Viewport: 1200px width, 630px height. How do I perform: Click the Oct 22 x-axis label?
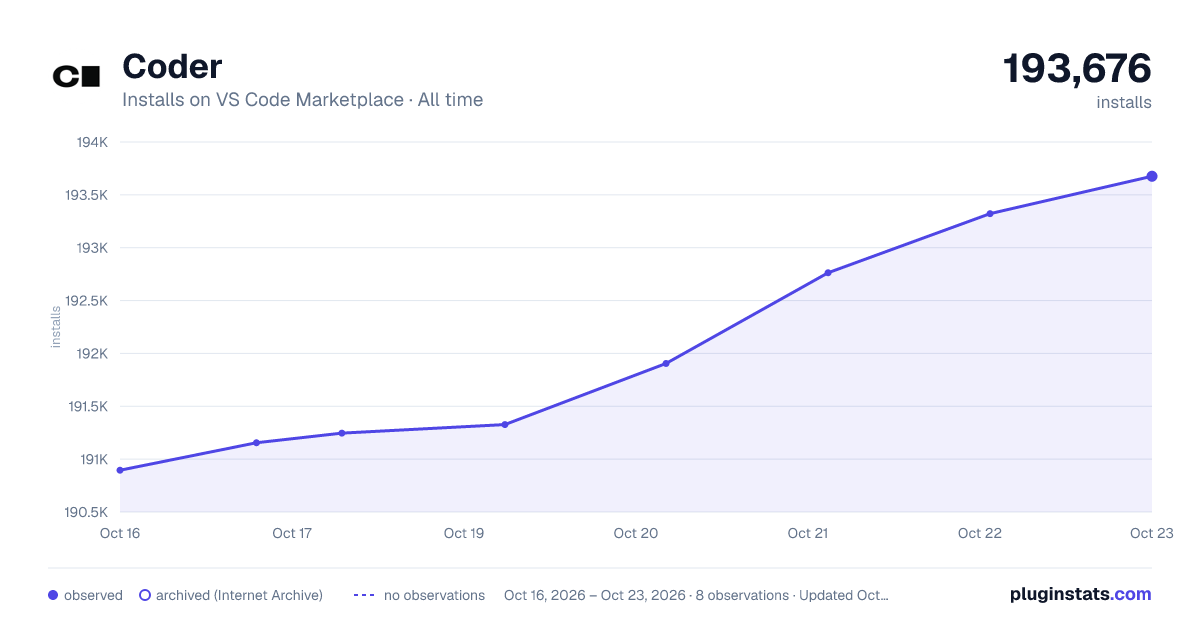tap(980, 533)
